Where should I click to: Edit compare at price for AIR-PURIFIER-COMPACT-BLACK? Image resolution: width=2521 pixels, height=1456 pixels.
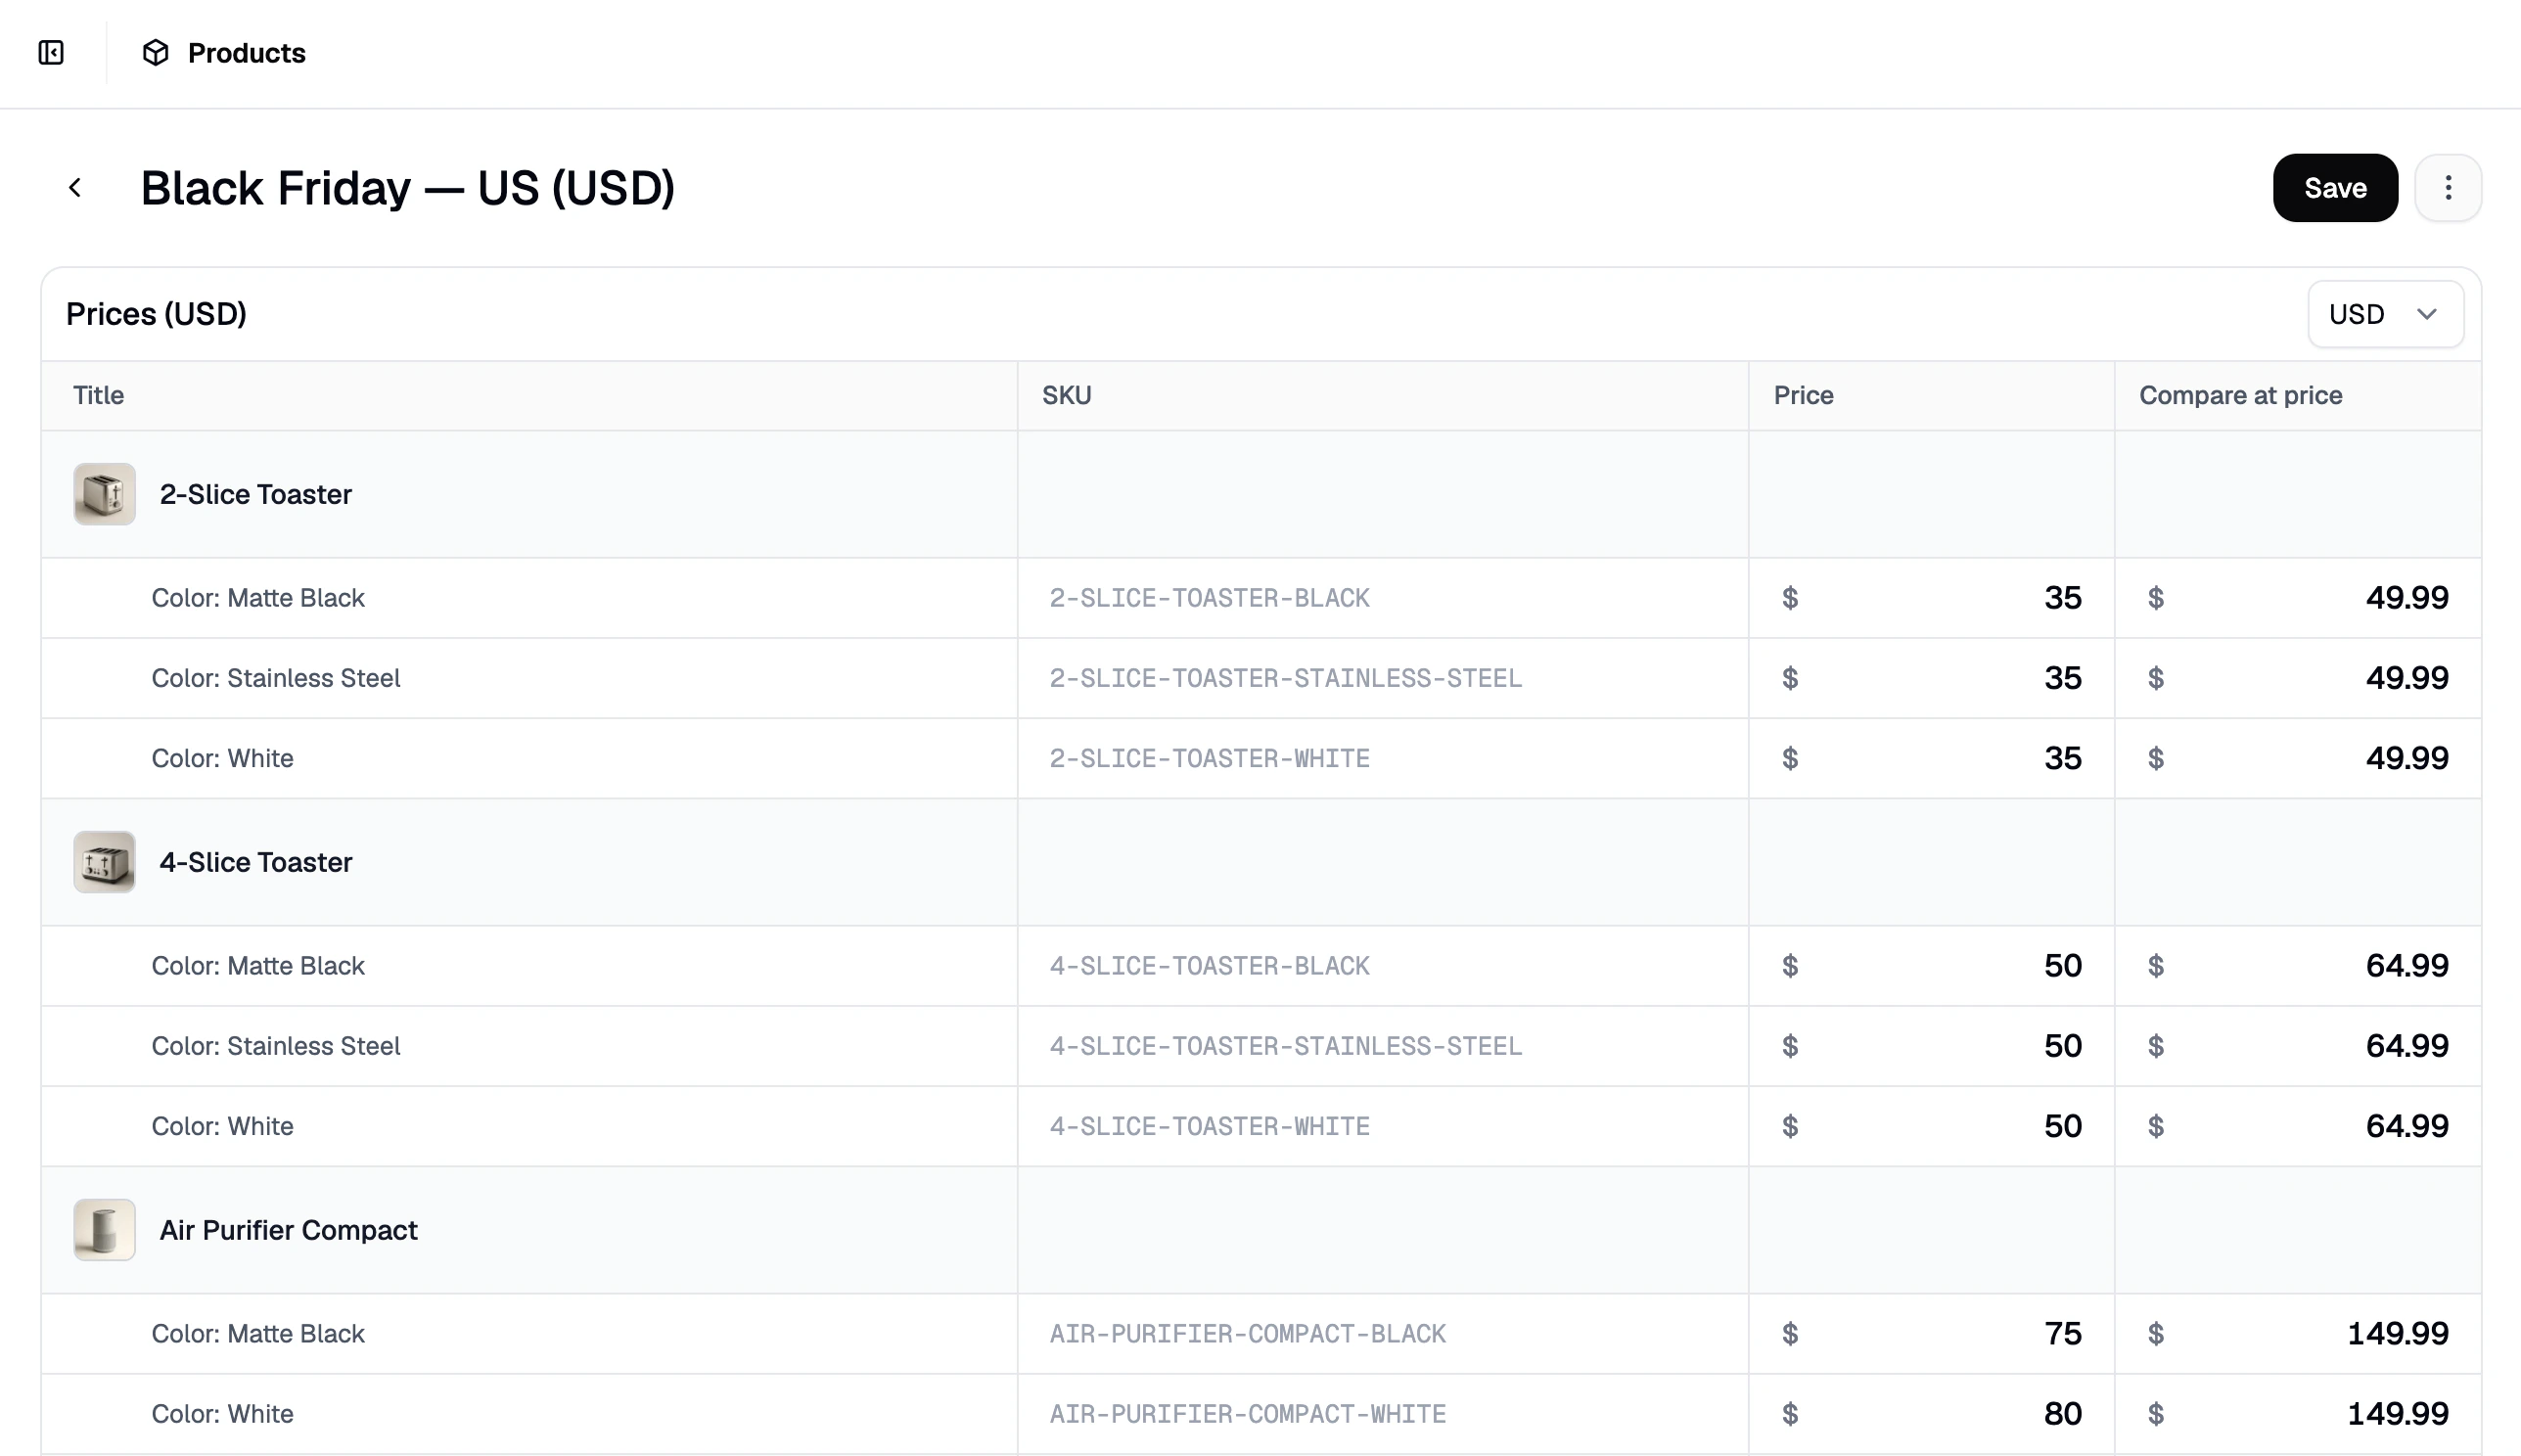coord(2297,1334)
